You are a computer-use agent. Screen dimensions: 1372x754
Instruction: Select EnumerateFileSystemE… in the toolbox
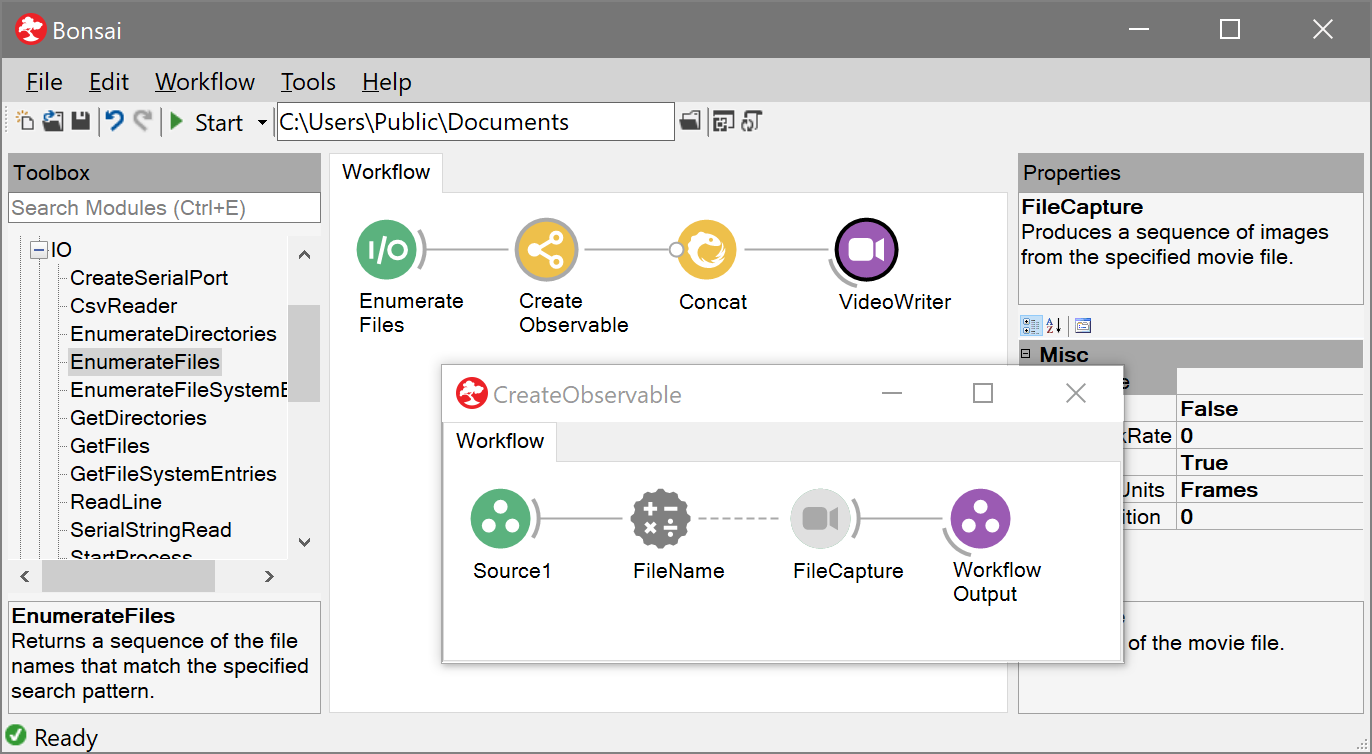coord(179,390)
